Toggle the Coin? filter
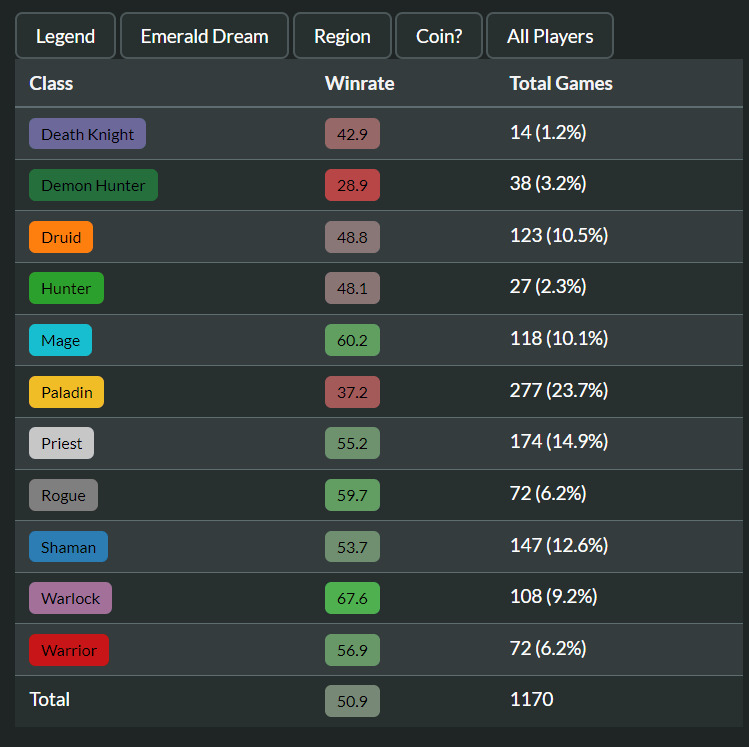 click(439, 36)
